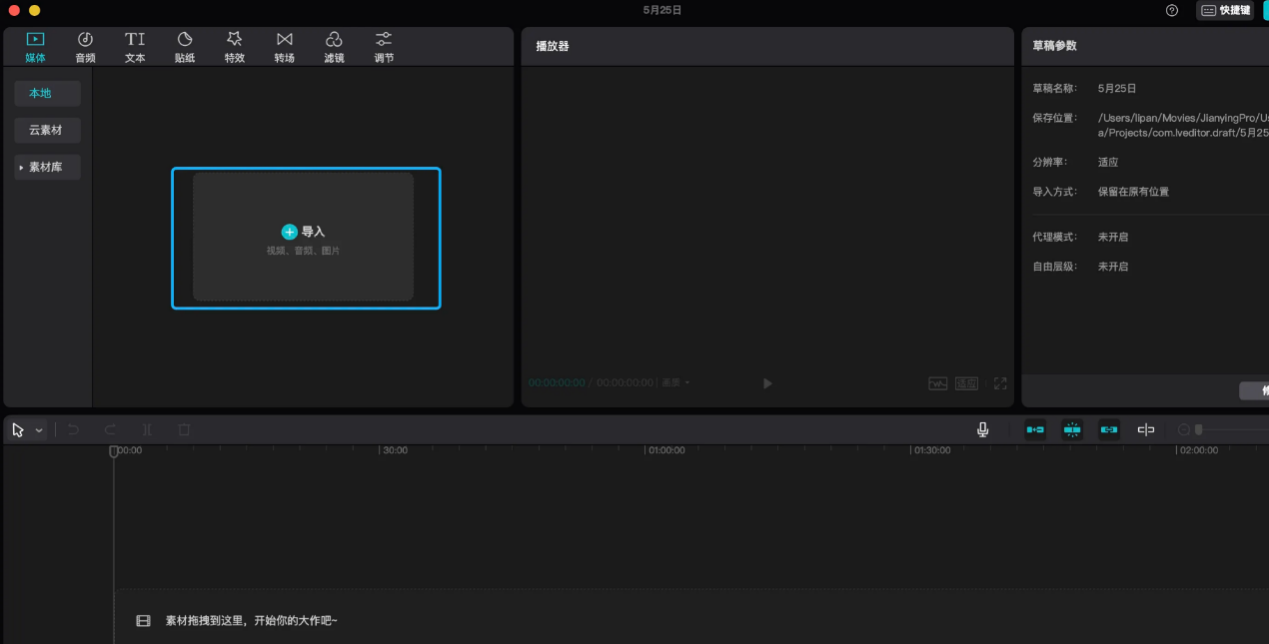Open the video scopes waveform icon
The image size is (1269, 644).
tap(938, 383)
